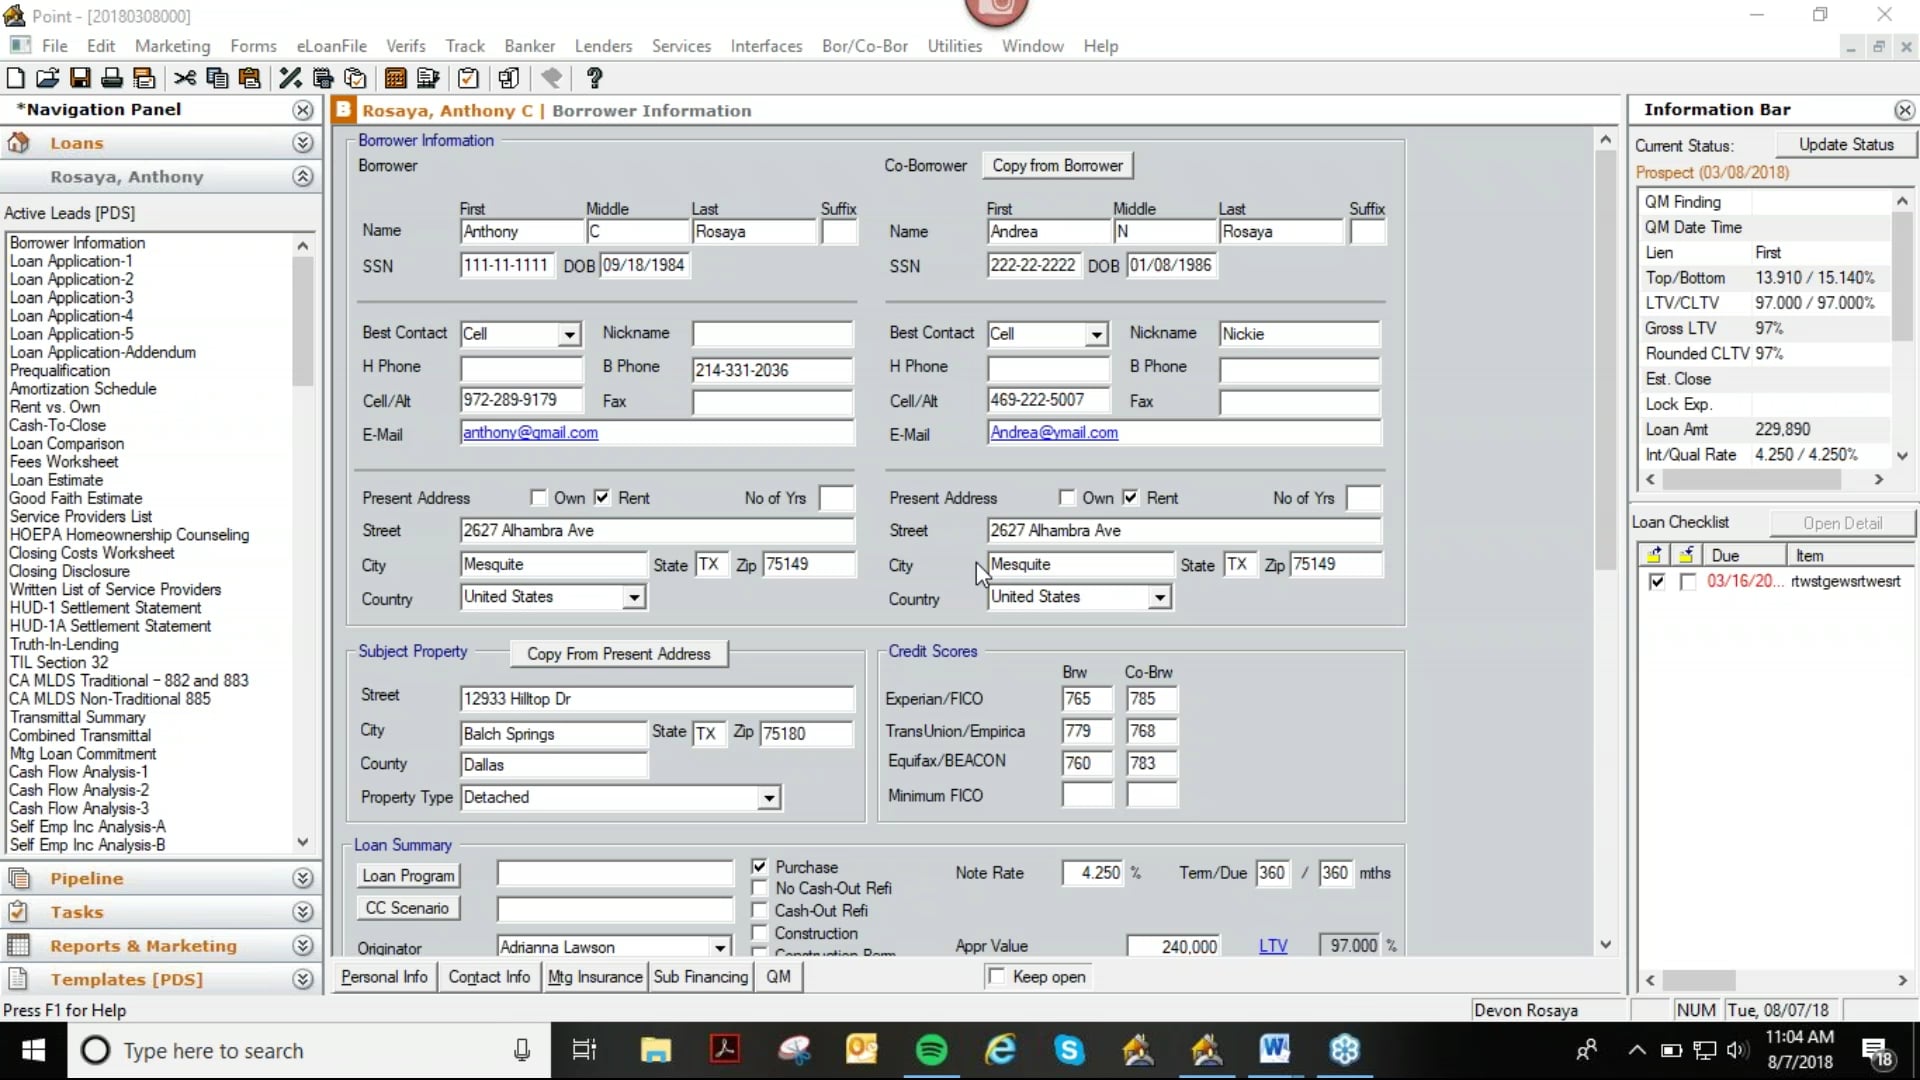
Task: Click the Paste clipboard toolbar icon
Action: point(249,78)
